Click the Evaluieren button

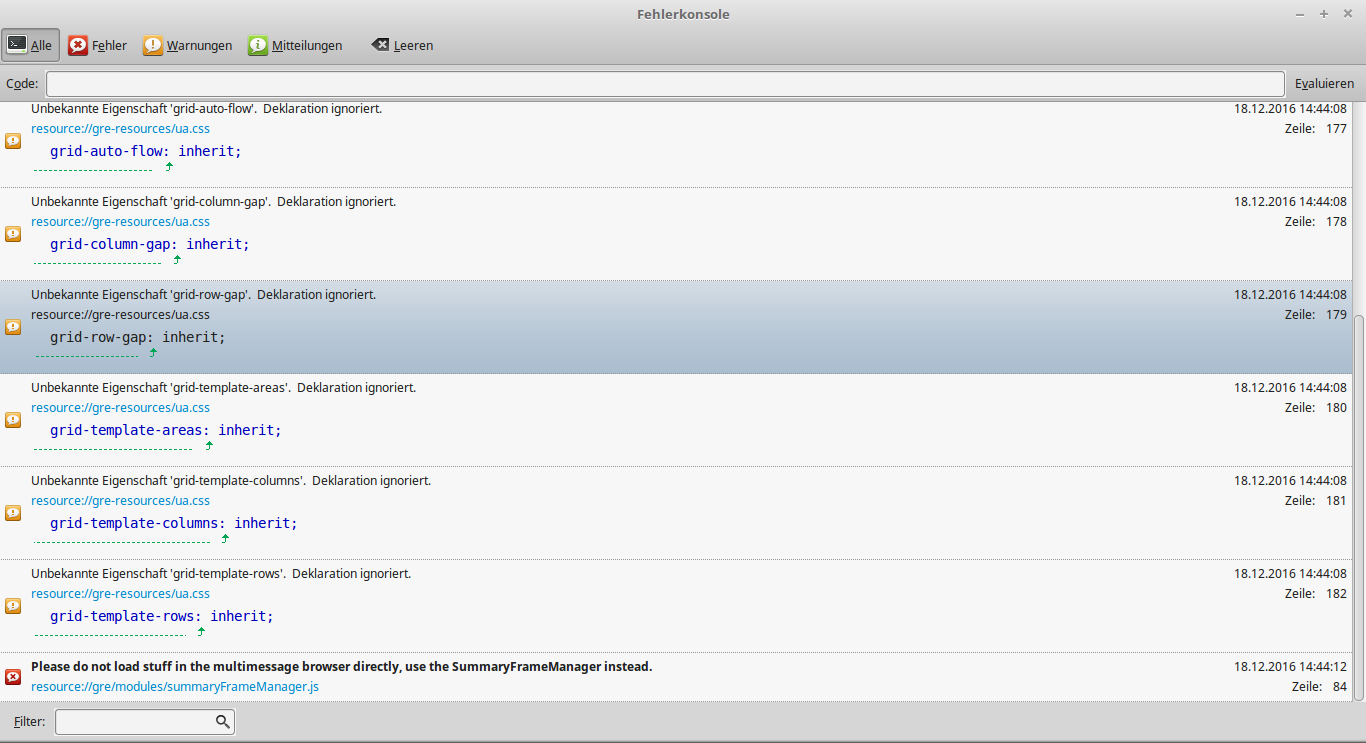(x=1324, y=84)
